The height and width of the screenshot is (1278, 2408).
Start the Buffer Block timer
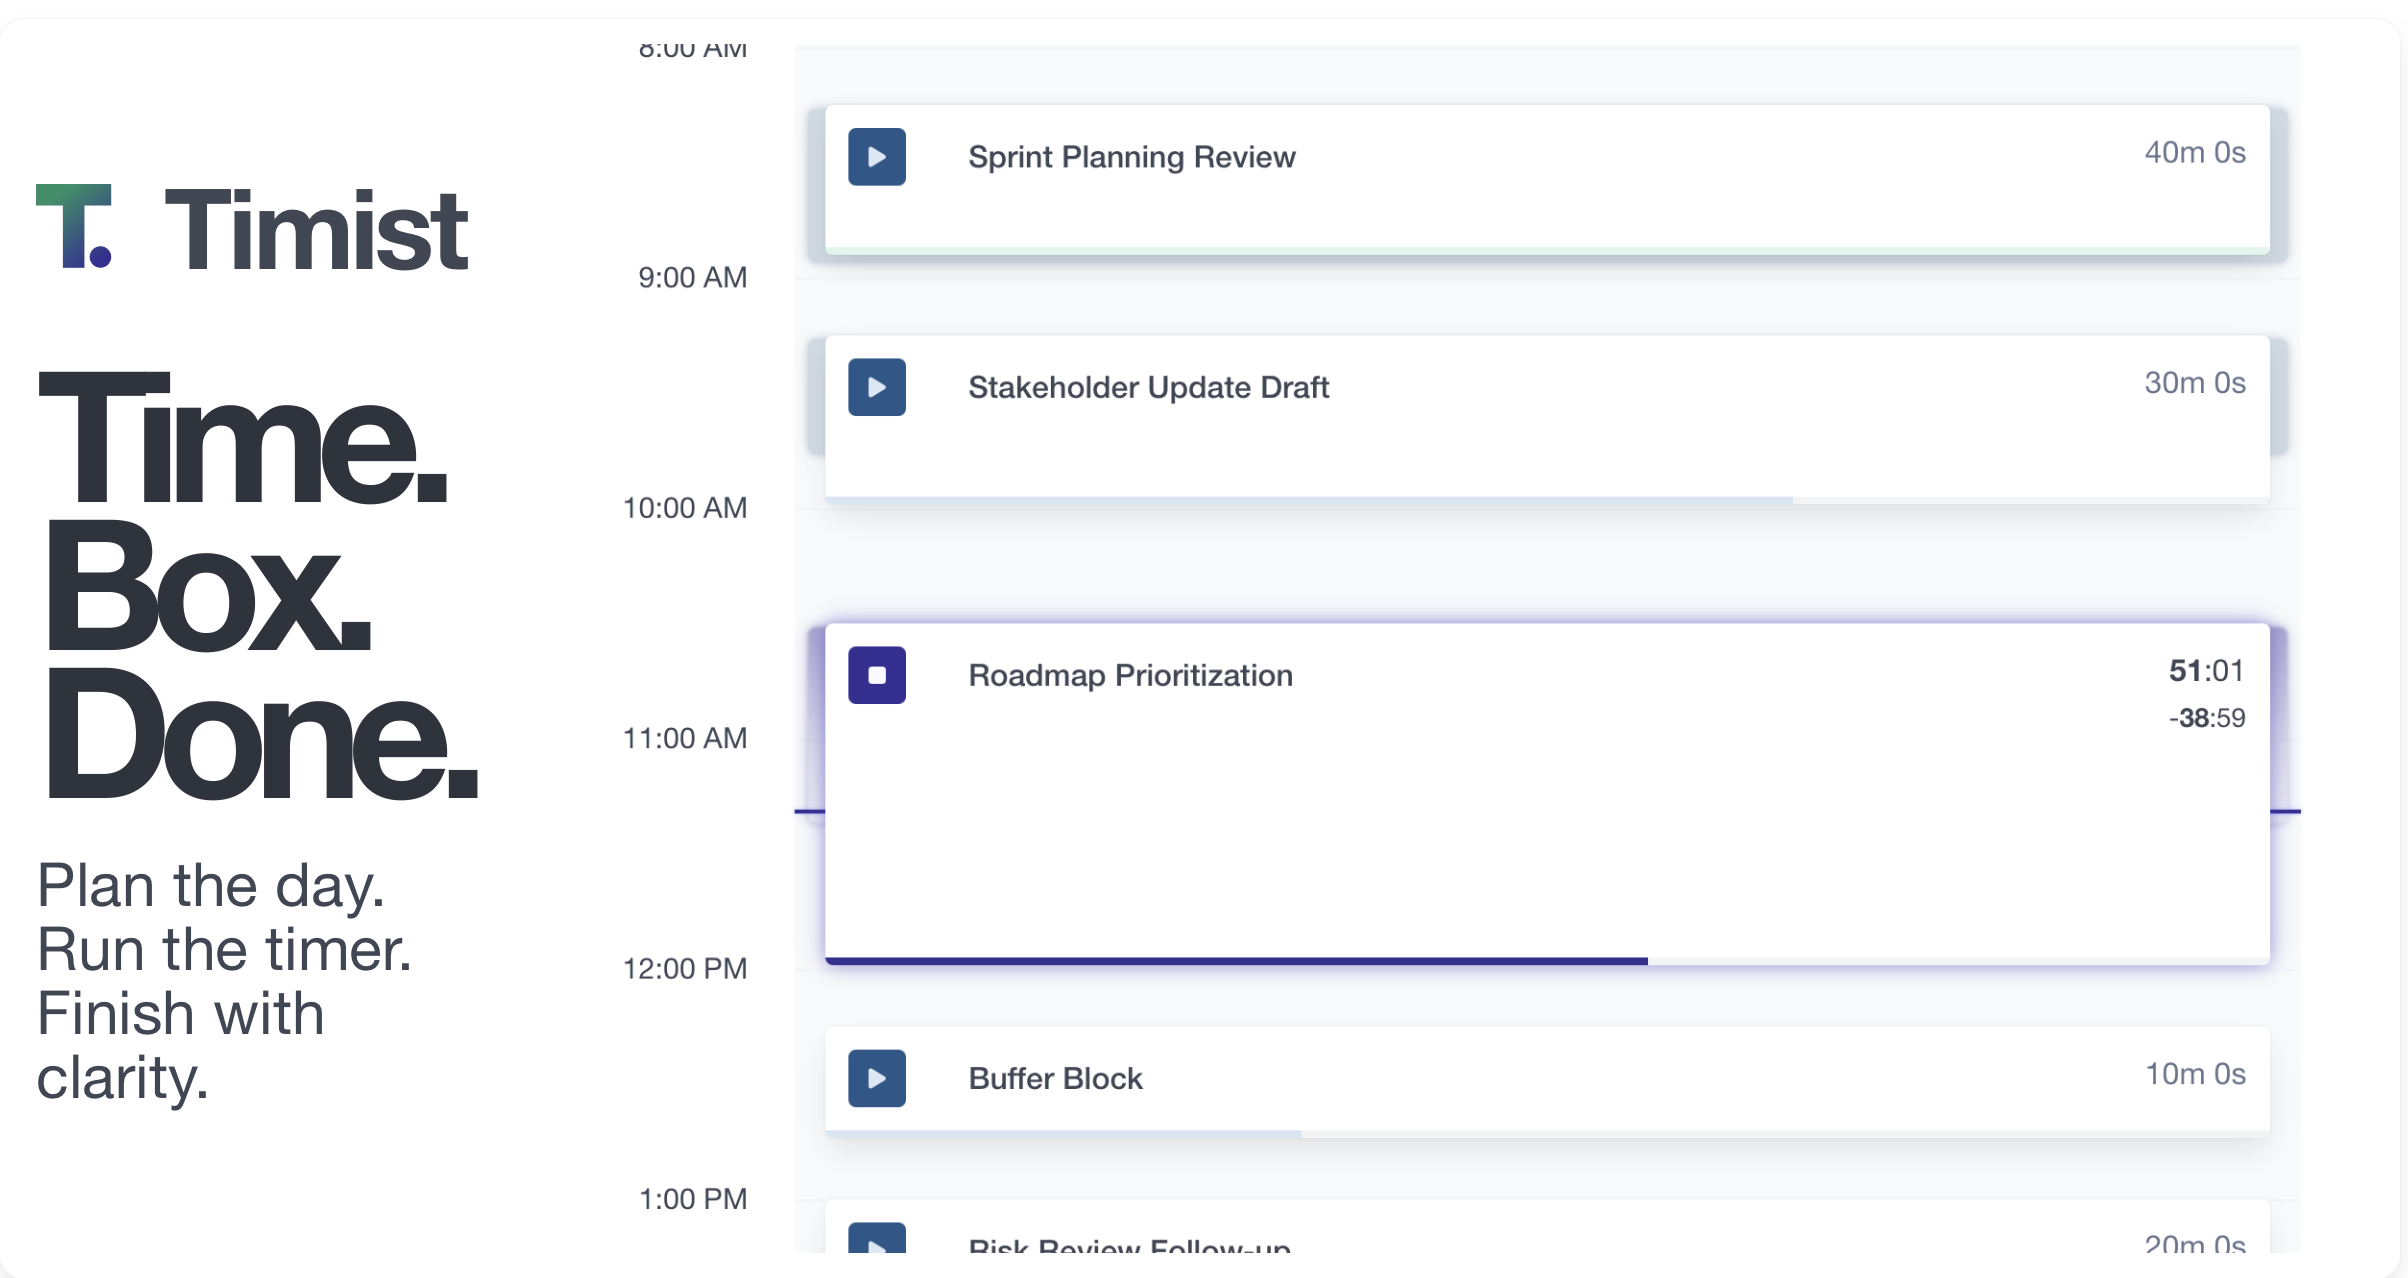tap(877, 1078)
